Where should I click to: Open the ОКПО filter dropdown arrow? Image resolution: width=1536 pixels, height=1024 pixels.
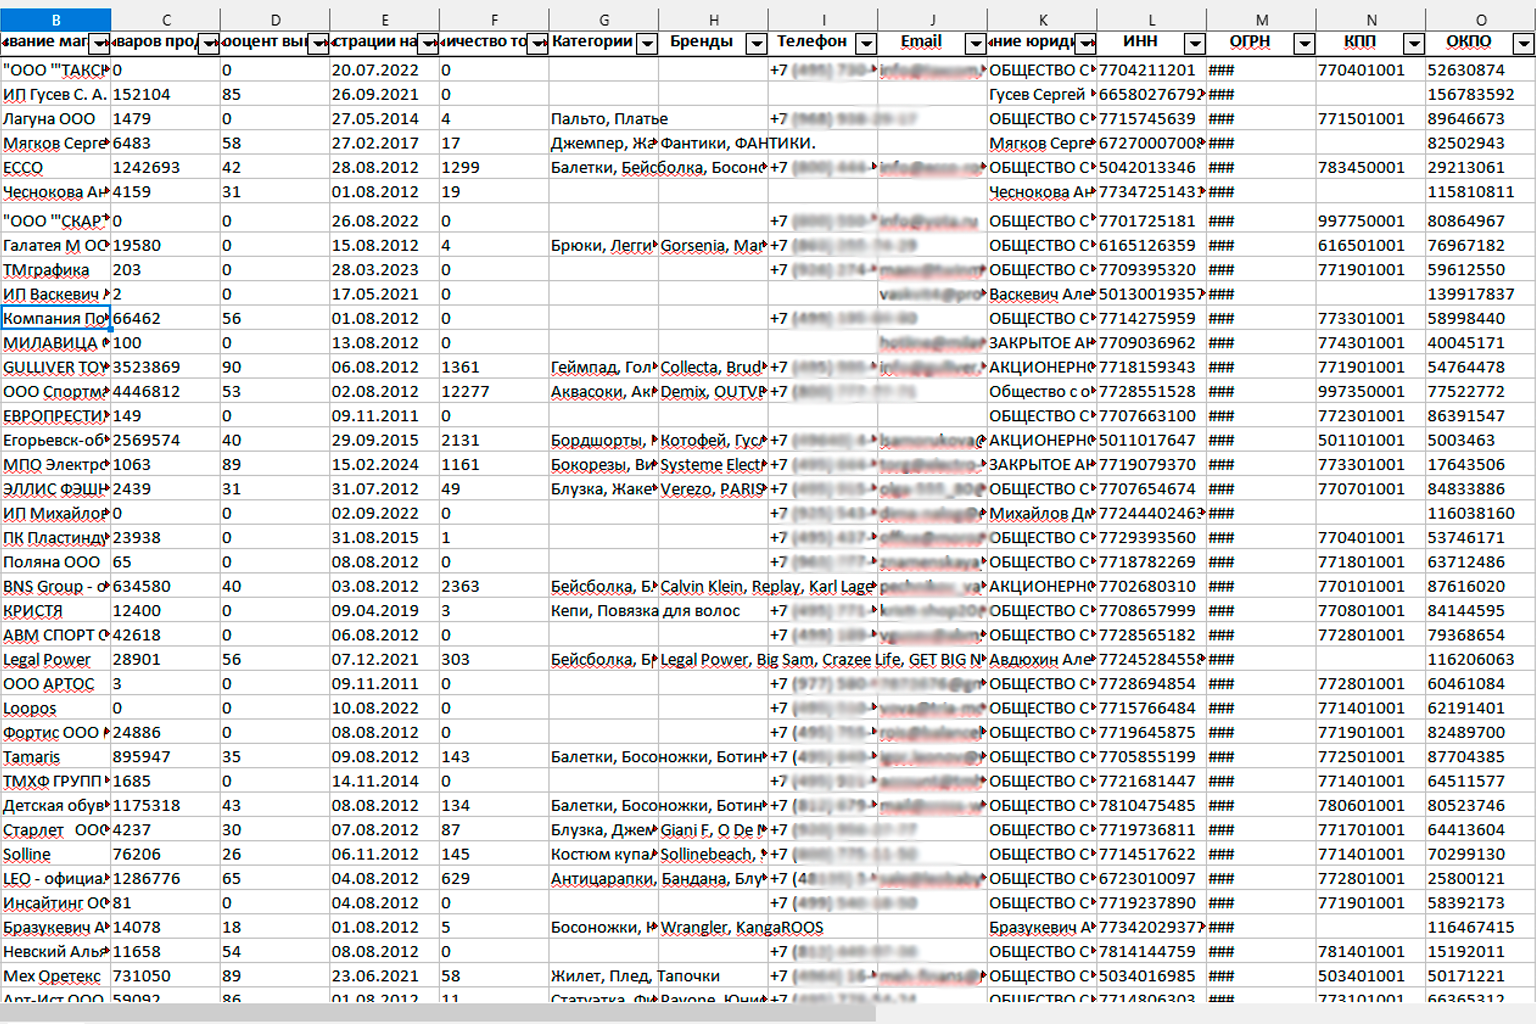1523,43
